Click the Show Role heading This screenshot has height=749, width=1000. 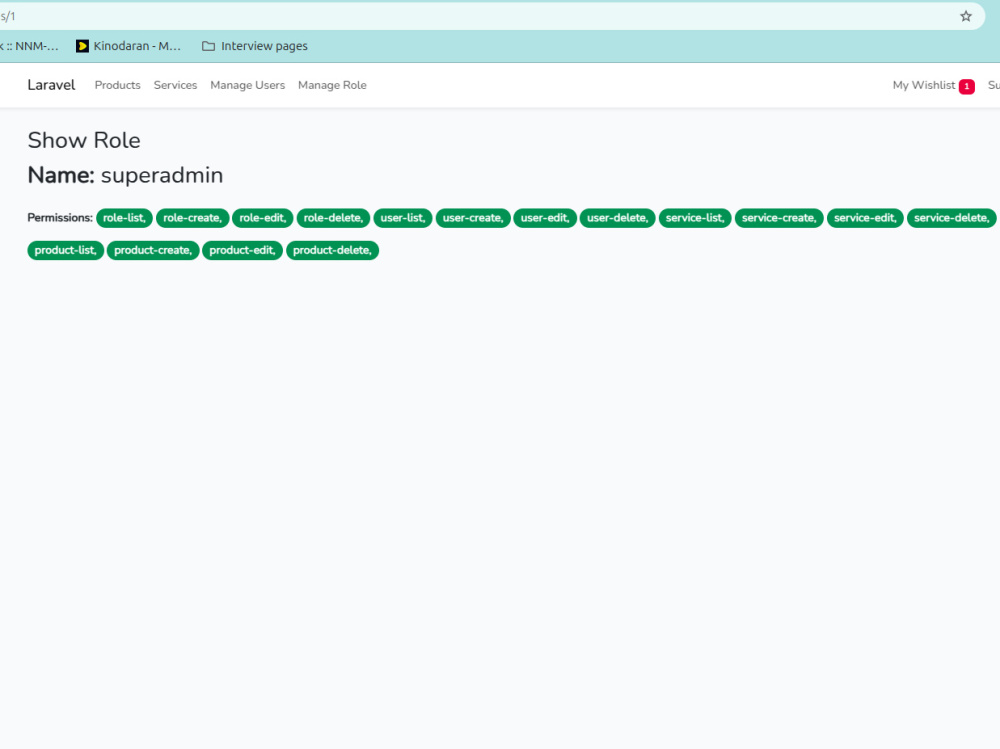click(x=84, y=140)
